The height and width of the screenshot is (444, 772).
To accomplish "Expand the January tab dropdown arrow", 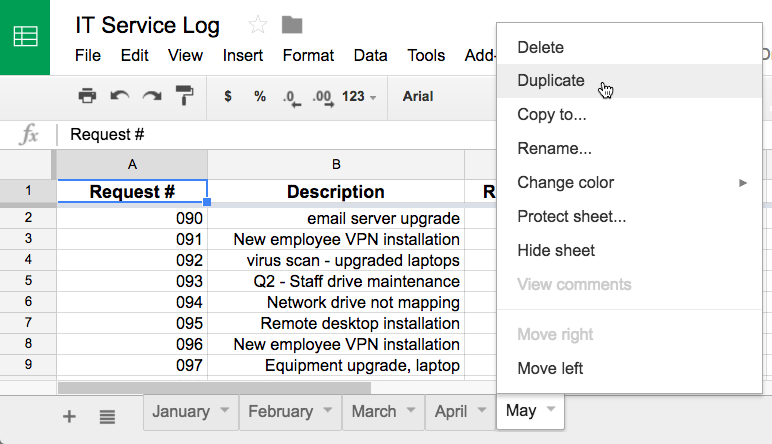I will (x=225, y=411).
